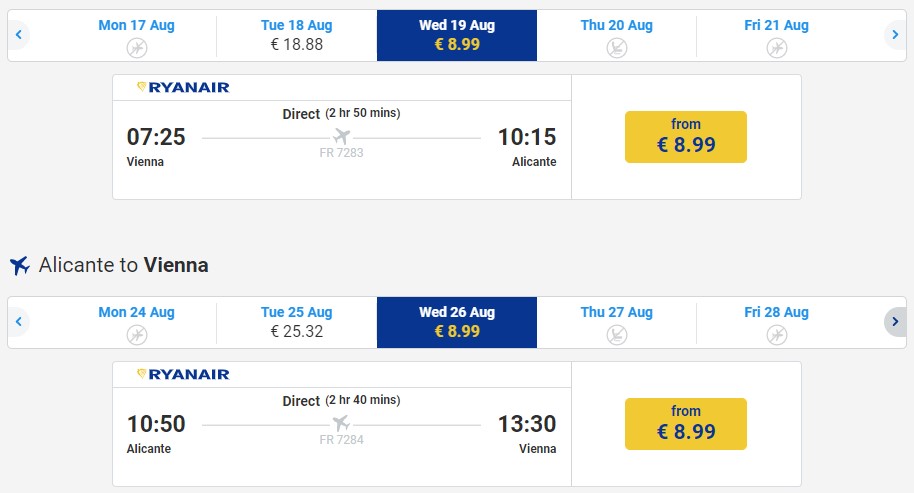
Task: Click the no-flight icon under Mon 17 Aug
Action: coord(137,48)
